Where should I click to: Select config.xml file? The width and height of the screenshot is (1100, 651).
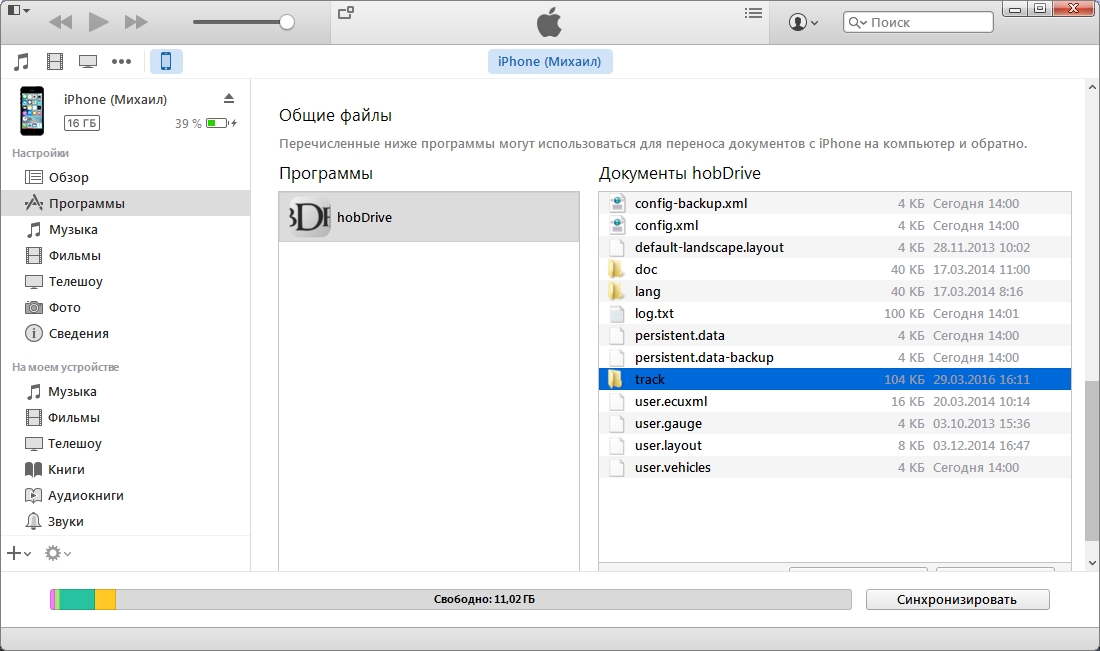835,225
